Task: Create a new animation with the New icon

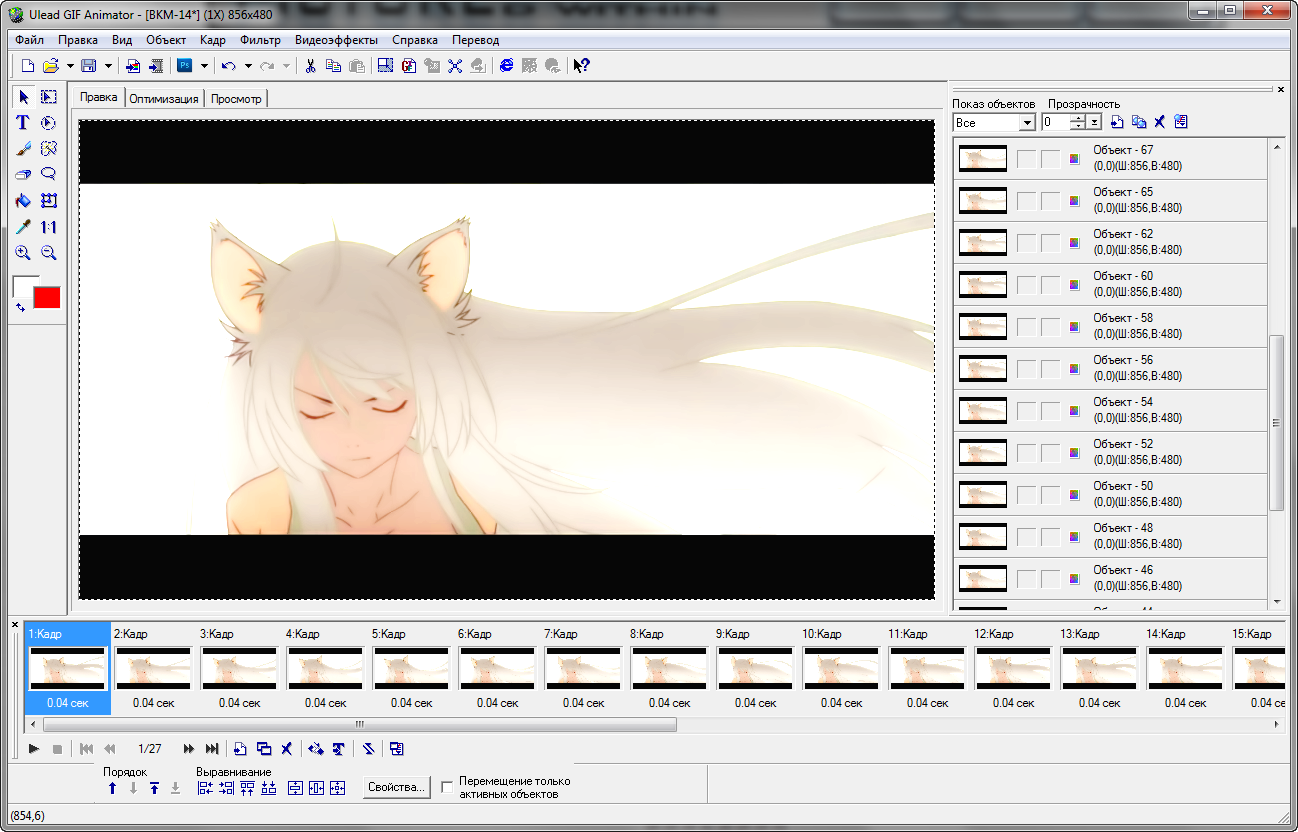Action: (x=28, y=66)
